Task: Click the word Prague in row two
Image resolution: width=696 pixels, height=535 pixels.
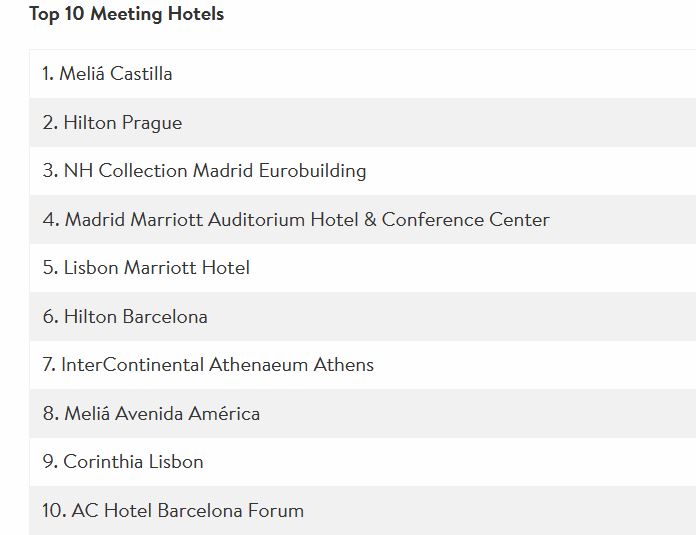Action: click(x=152, y=123)
